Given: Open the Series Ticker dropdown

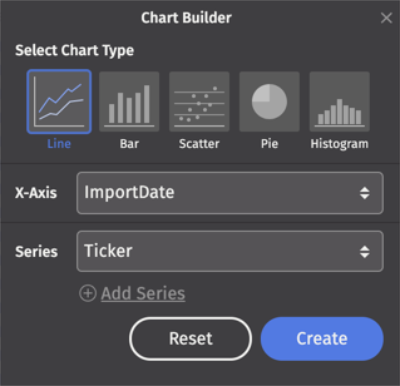Looking at the screenshot, I should (x=230, y=251).
